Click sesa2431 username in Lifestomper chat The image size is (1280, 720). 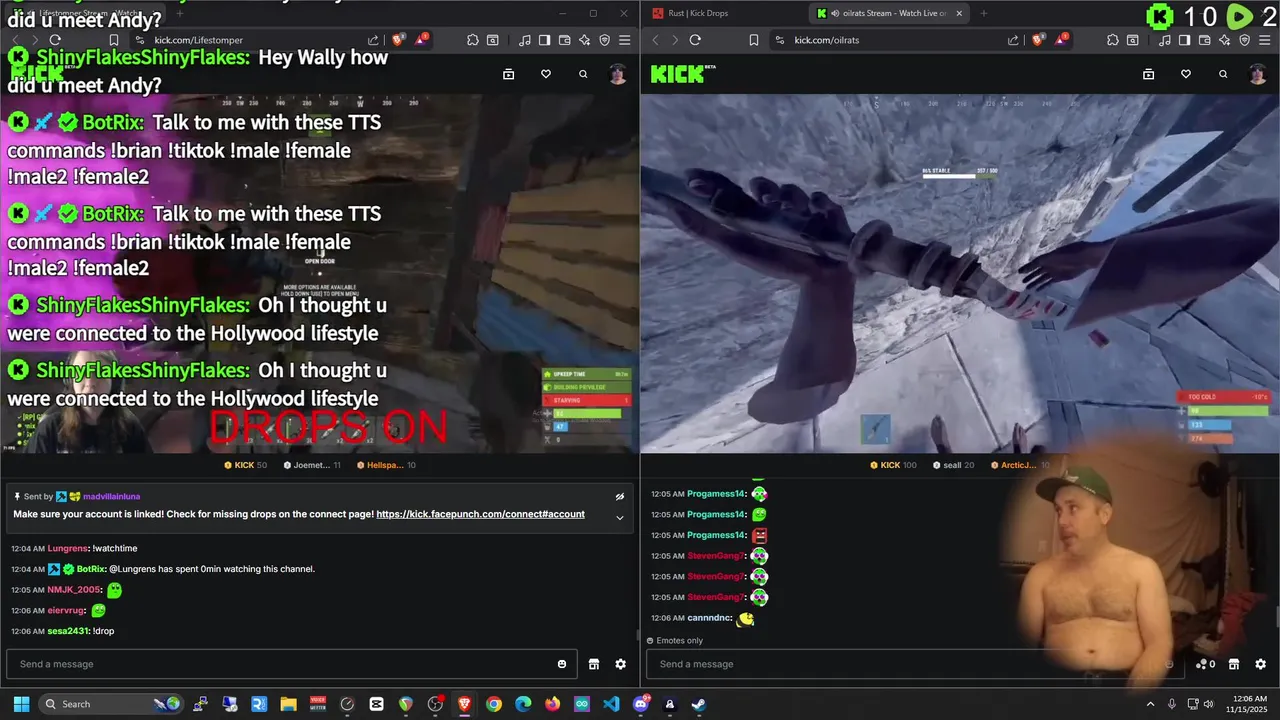[68, 631]
